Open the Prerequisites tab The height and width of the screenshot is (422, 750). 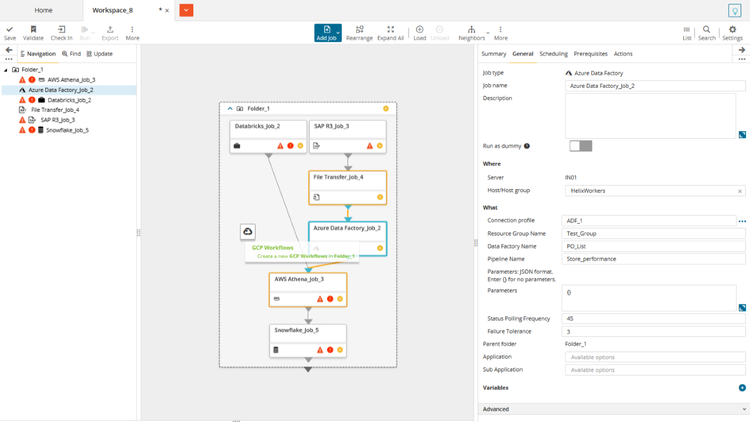(x=590, y=54)
